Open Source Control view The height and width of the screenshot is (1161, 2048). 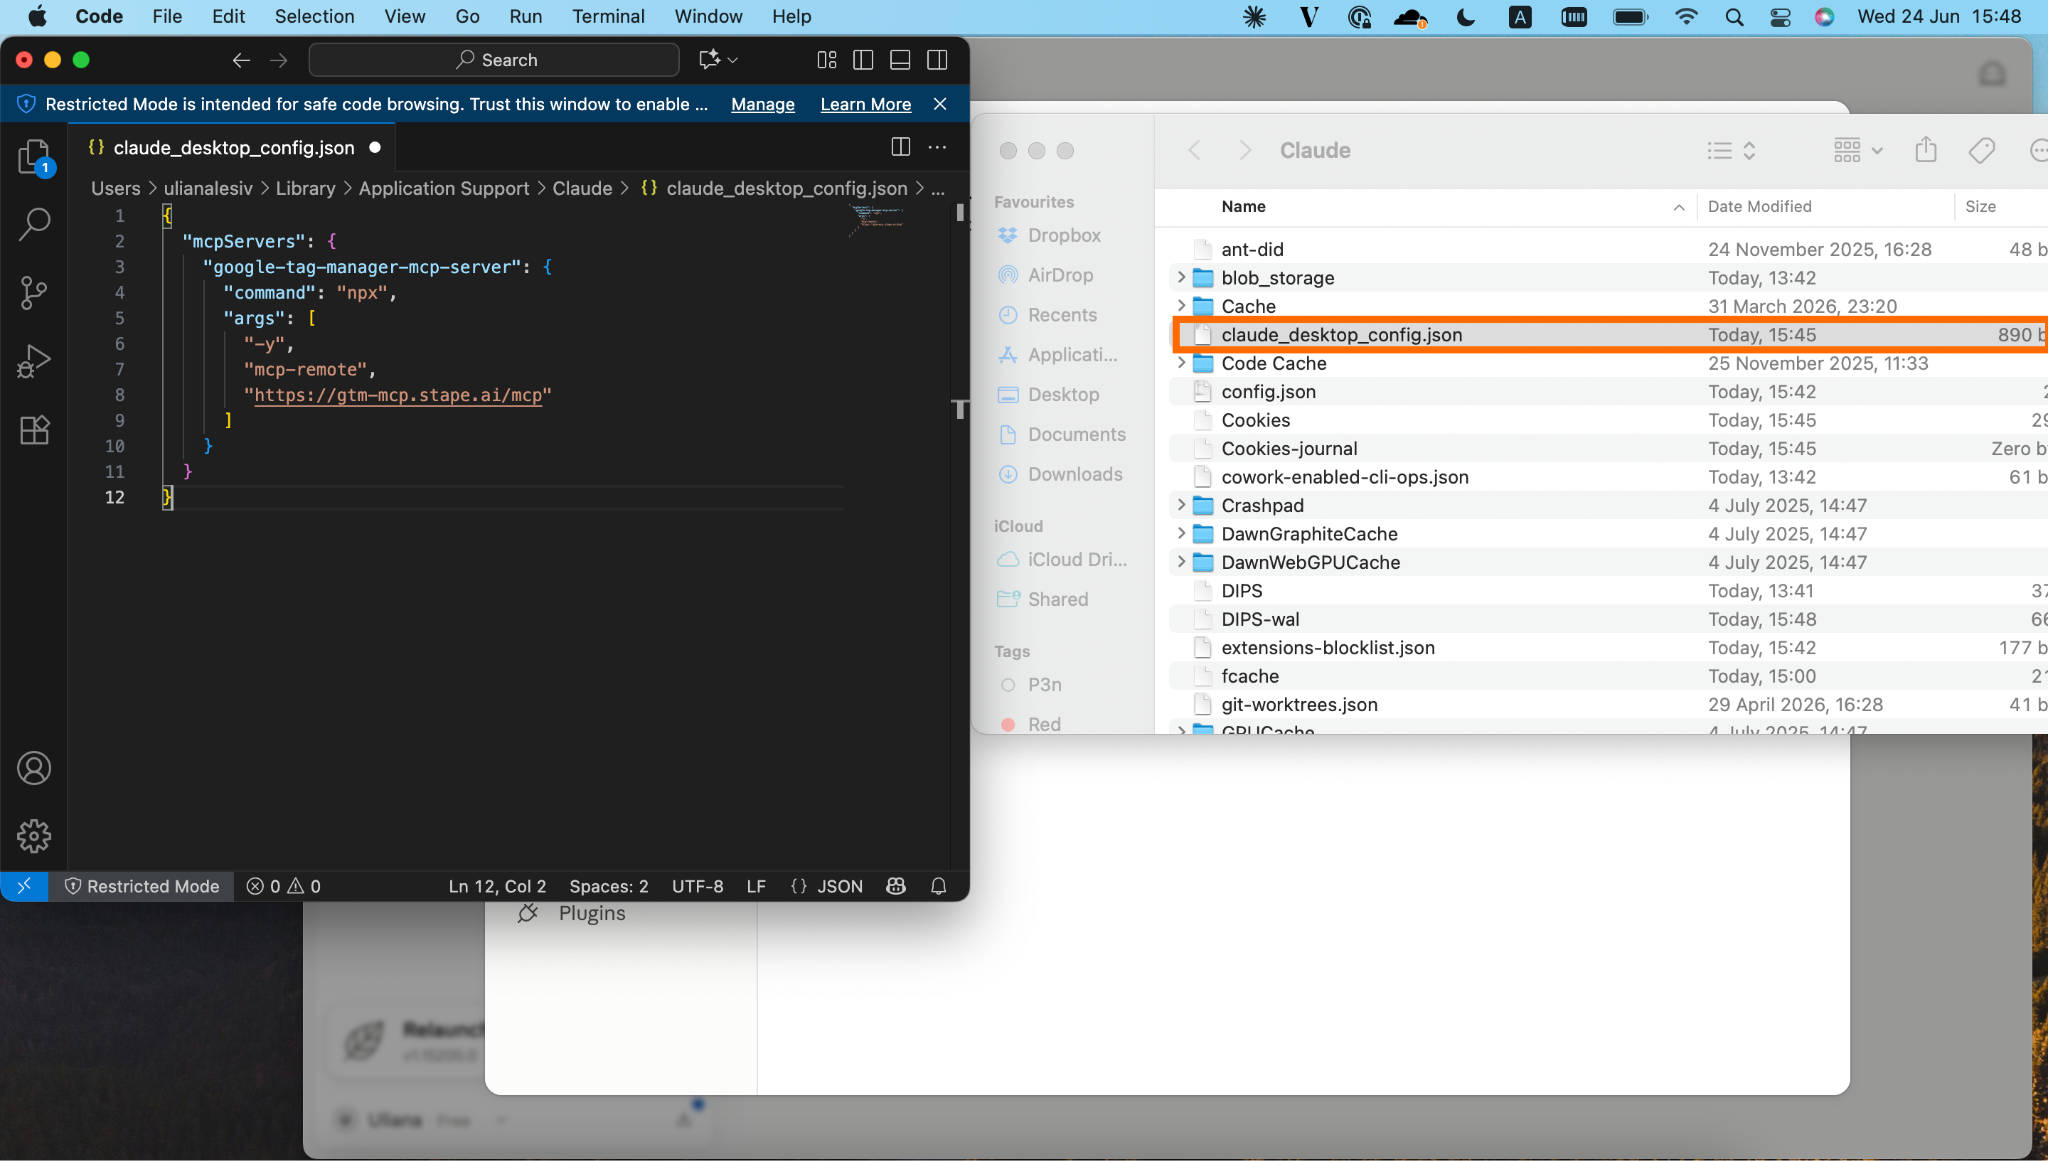click(34, 293)
